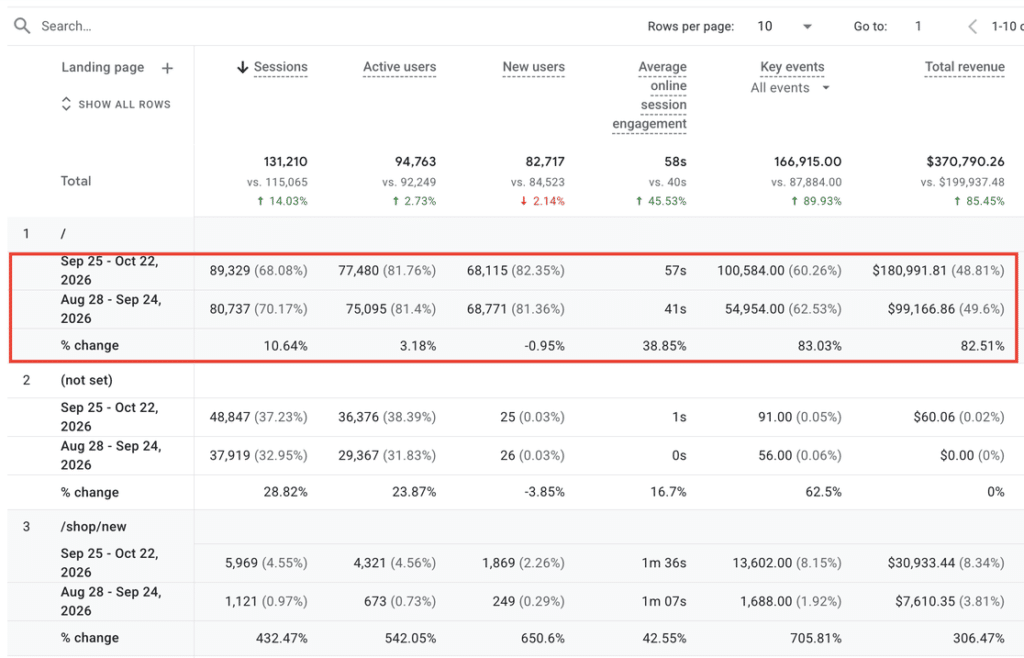Screen dimensions: 1024x658
Task: Click SHOW ALL ROWS expander
Action: click(116, 104)
